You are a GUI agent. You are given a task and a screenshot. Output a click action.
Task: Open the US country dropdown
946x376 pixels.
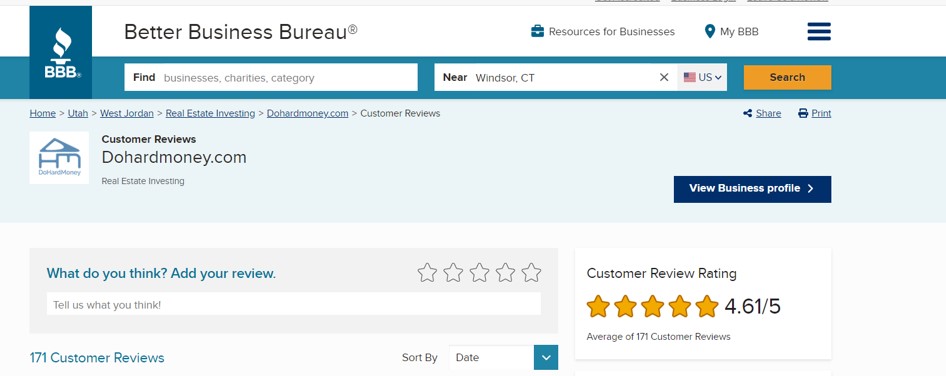point(702,77)
